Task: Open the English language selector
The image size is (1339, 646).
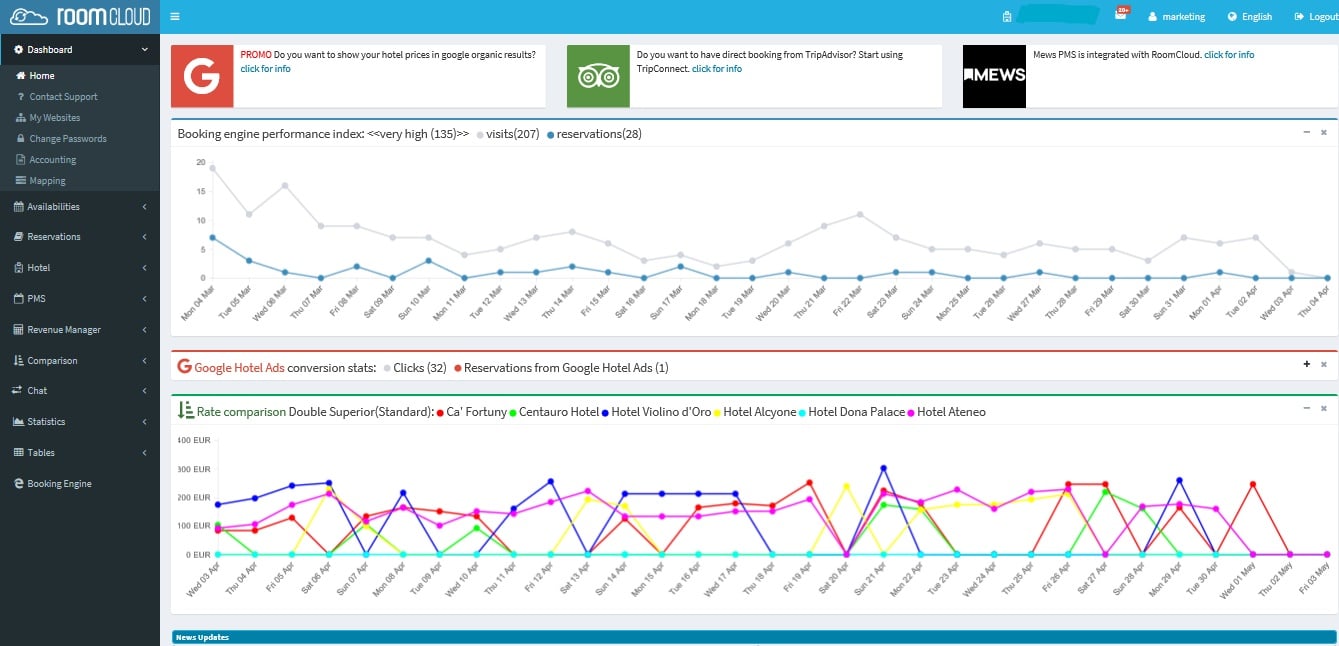Action: [x=1249, y=16]
